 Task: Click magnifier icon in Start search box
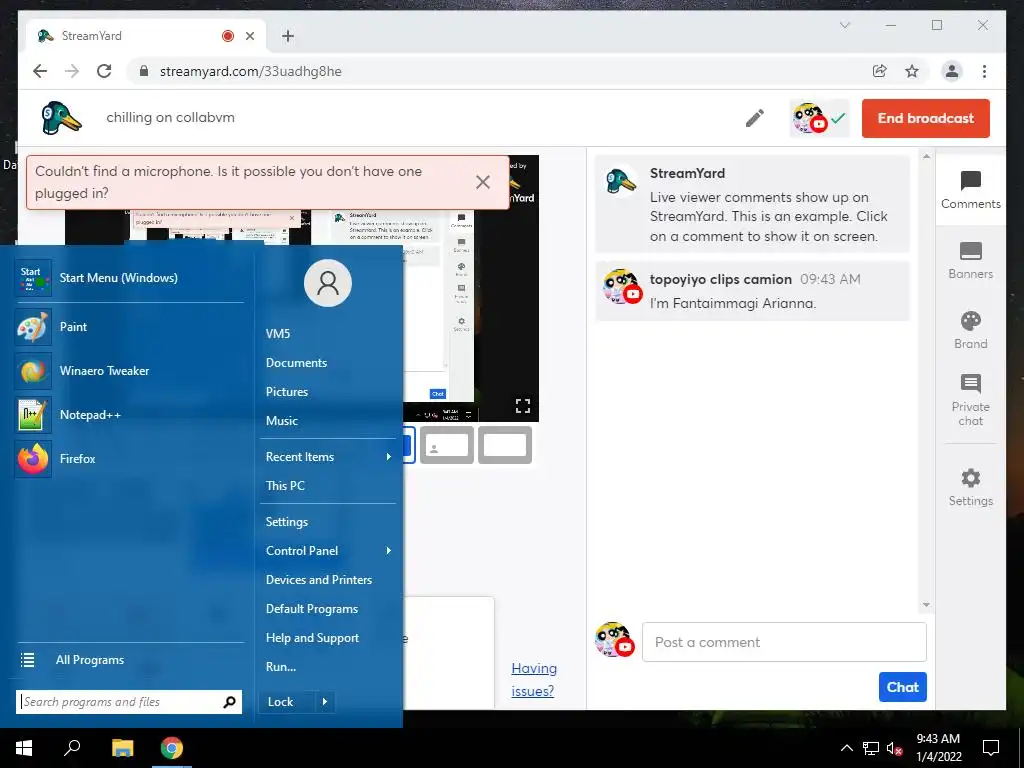pos(229,702)
